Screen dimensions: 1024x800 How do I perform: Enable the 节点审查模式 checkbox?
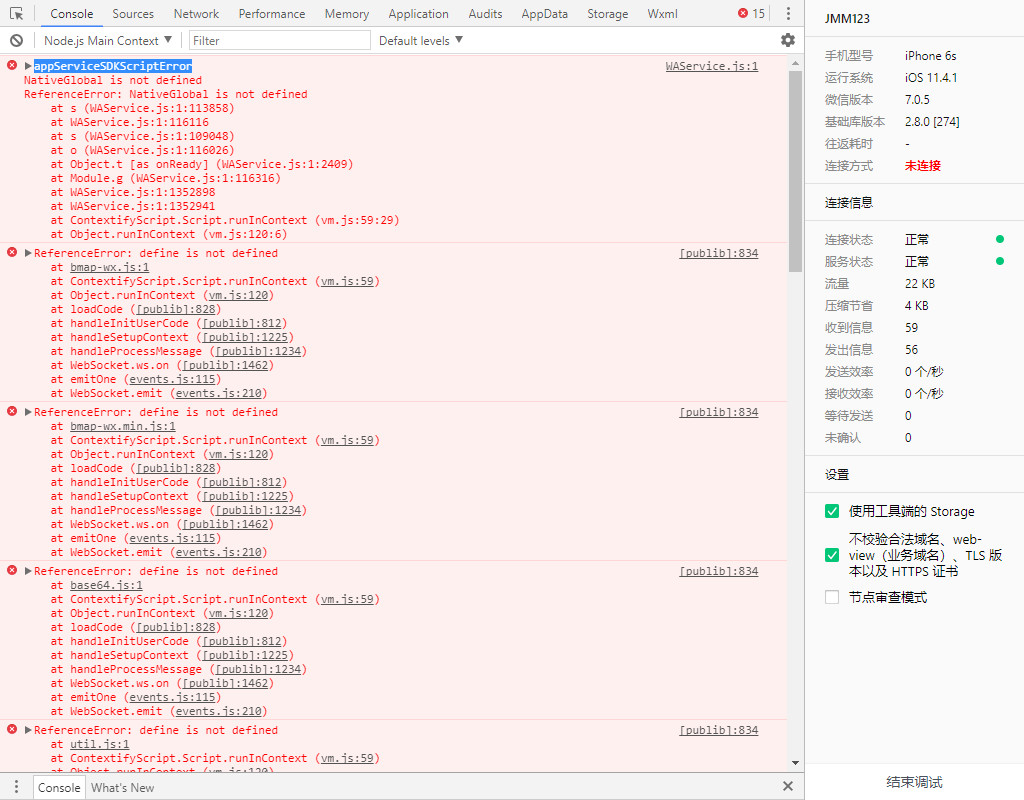[x=832, y=597]
